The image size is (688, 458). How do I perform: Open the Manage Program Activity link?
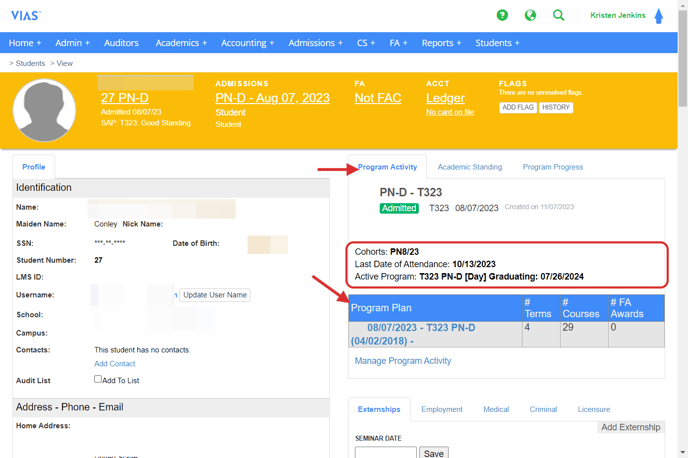point(403,361)
